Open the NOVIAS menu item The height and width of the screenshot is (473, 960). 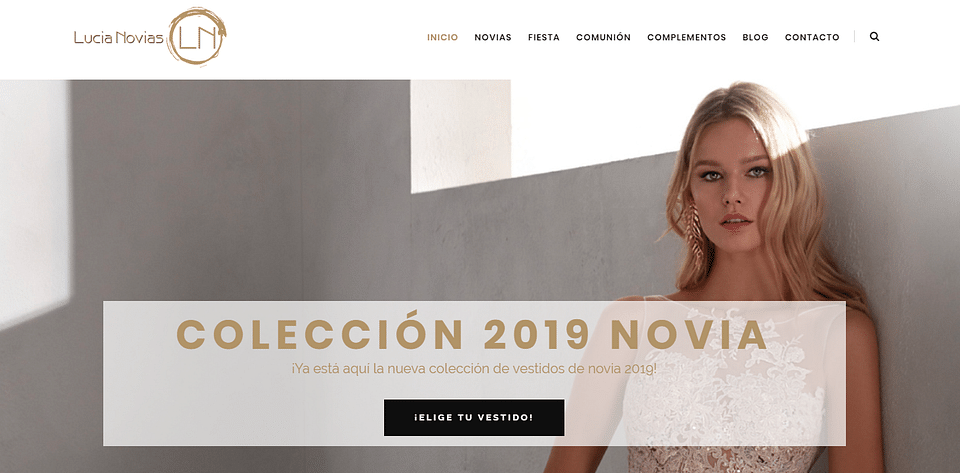pos(493,37)
